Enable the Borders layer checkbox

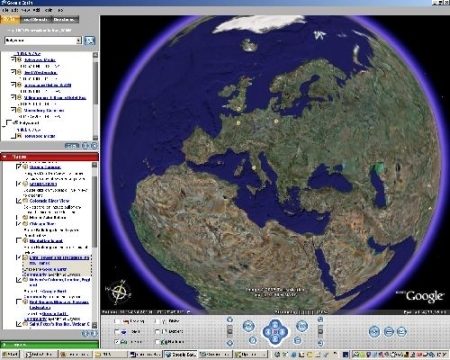tap(158, 332)
